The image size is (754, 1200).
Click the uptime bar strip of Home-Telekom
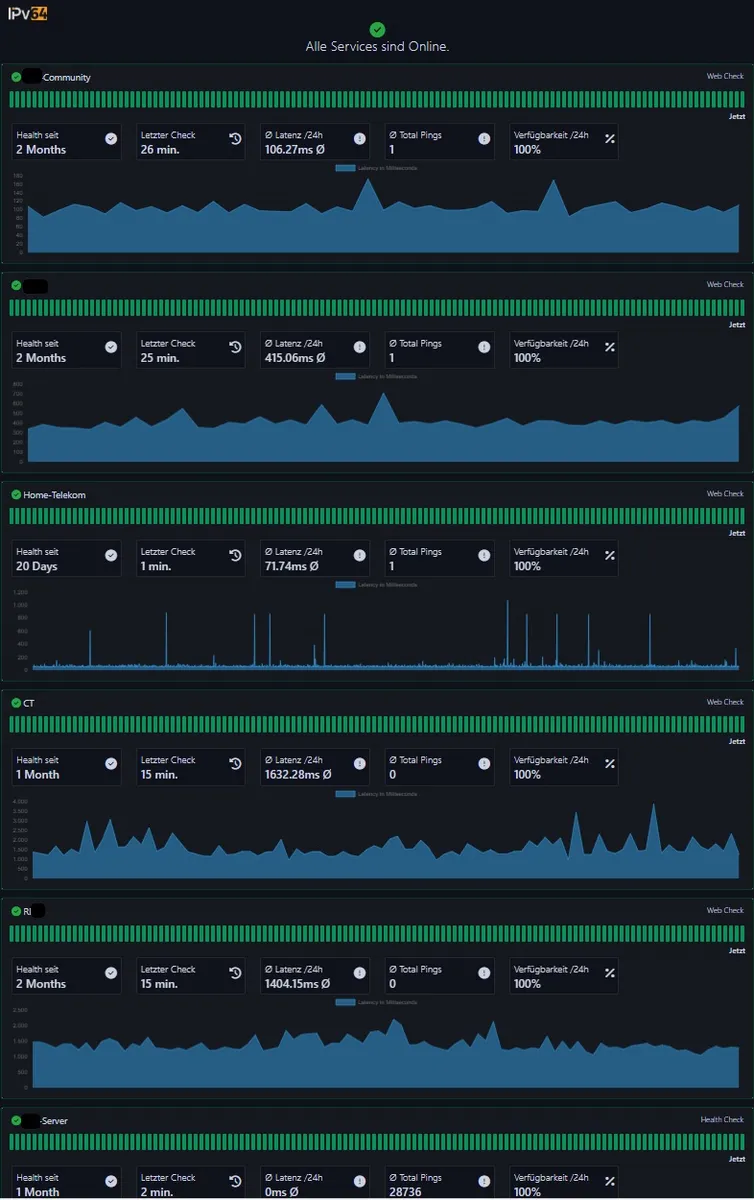click(377, 516)
